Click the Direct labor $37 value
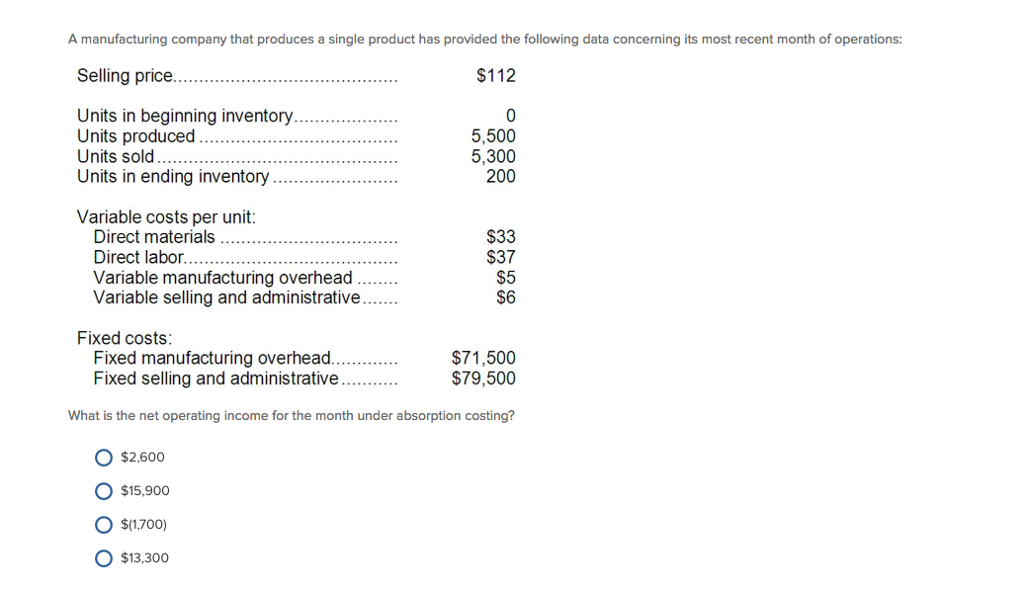 503,257
